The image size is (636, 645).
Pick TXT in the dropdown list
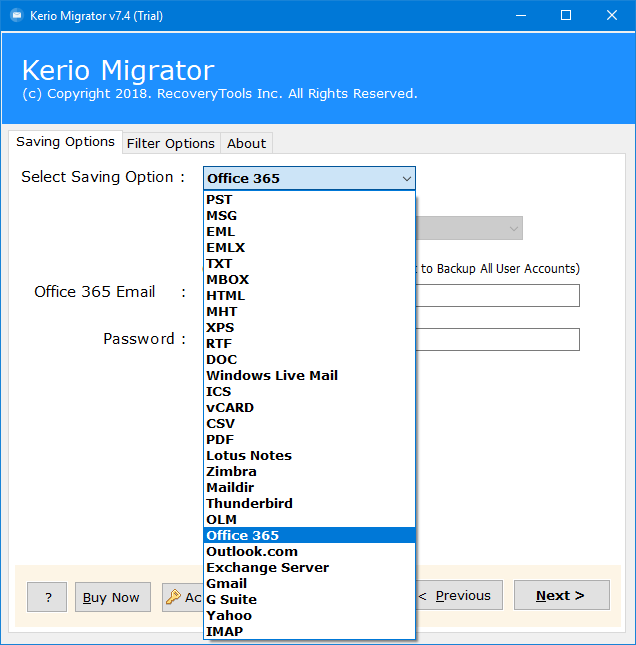click(x=309, y=264)
